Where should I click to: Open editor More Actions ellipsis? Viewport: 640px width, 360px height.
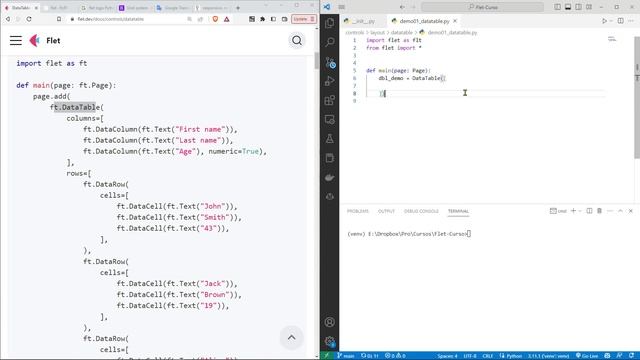[x=631, y=21]
